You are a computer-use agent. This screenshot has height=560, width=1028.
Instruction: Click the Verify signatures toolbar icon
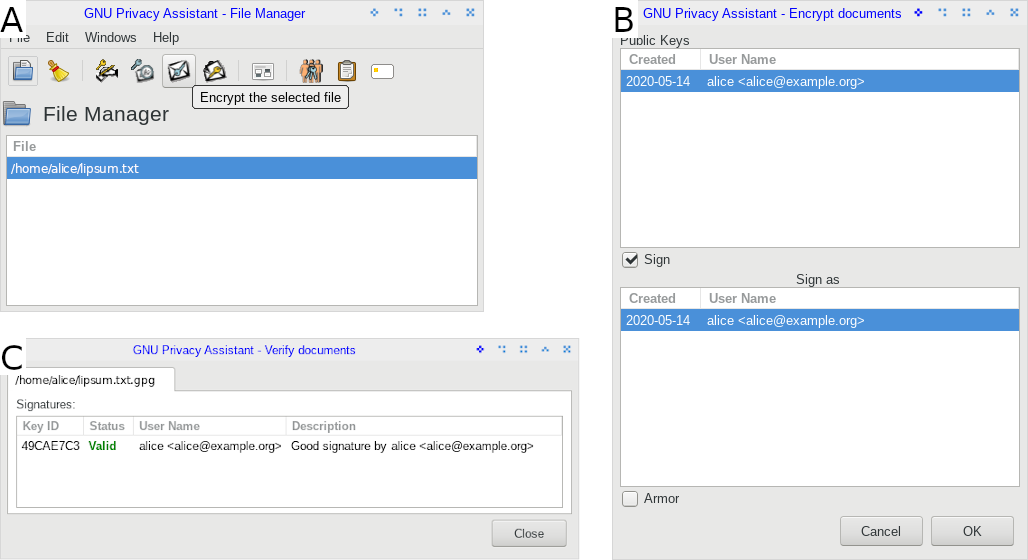coord(142,71)
